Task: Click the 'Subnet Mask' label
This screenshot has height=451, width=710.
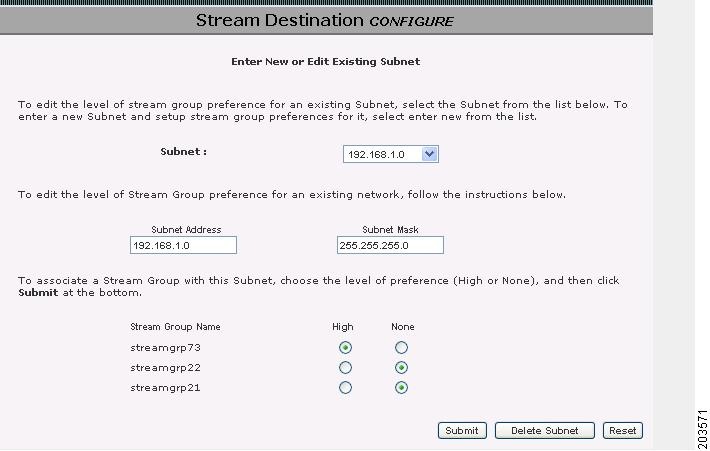Action: tap(390, 230)
